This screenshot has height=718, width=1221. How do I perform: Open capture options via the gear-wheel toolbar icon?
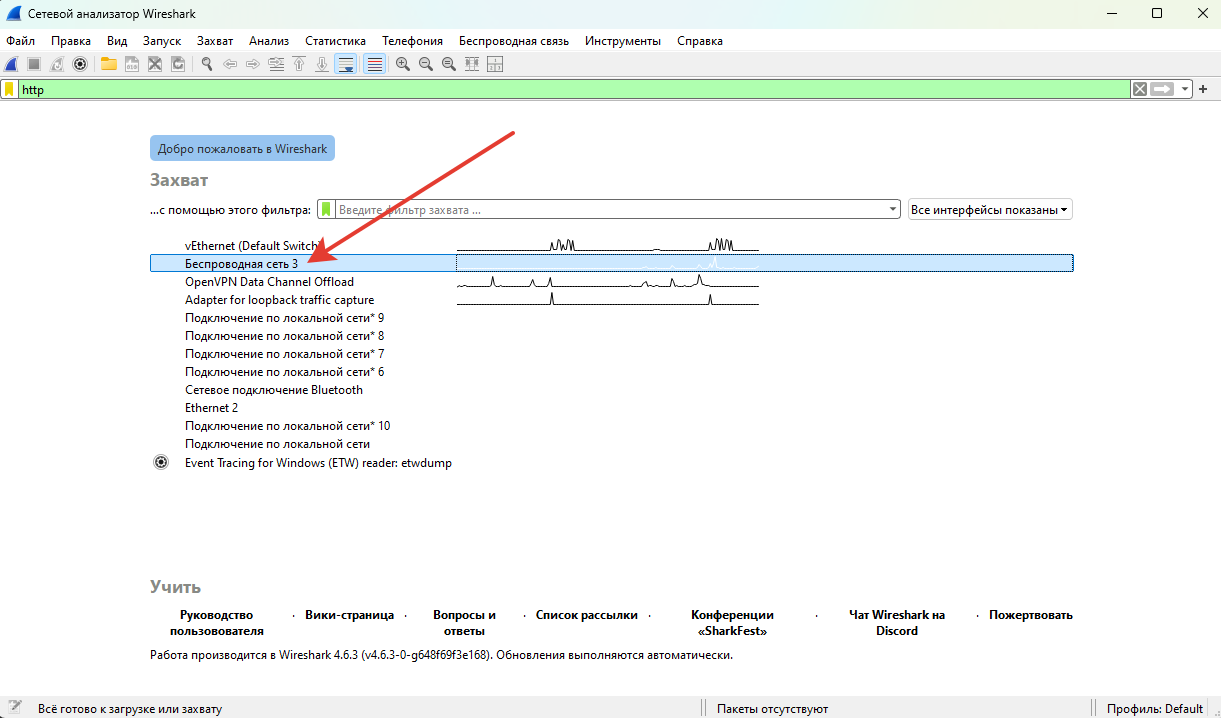coord(80,64)
